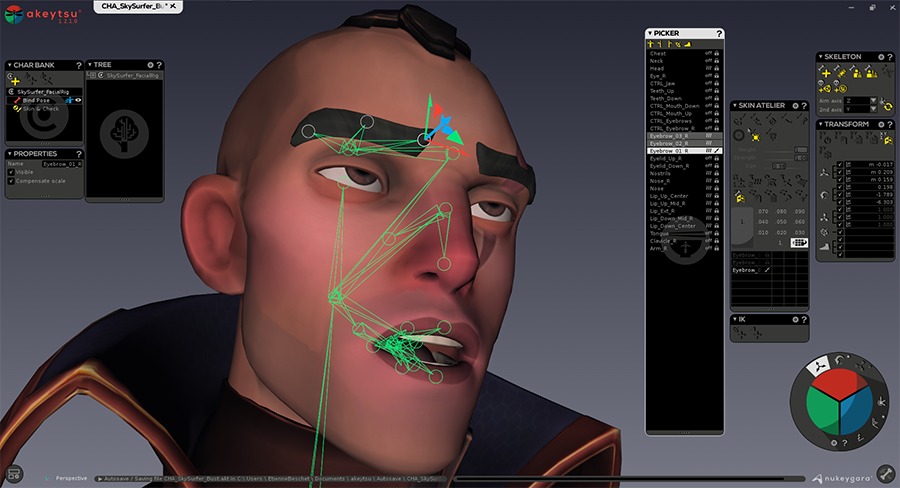Edit the Name field Eyebrow_01_R
Viewport: 900px width, 488px height.
point(62,164)
